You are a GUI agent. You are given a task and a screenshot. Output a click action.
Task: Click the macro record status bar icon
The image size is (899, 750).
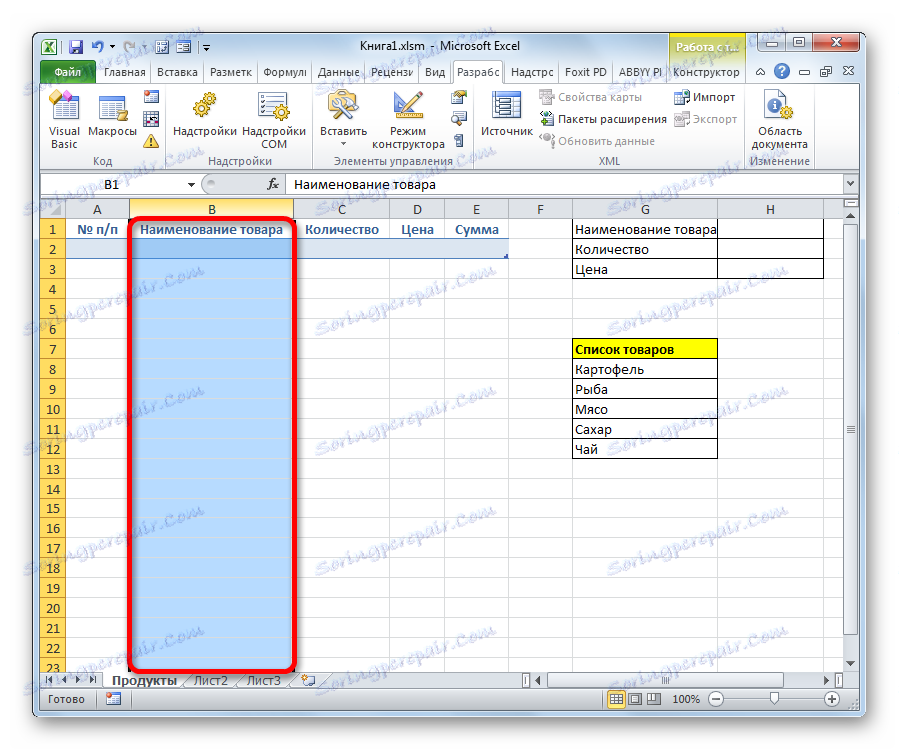point(114,699)
